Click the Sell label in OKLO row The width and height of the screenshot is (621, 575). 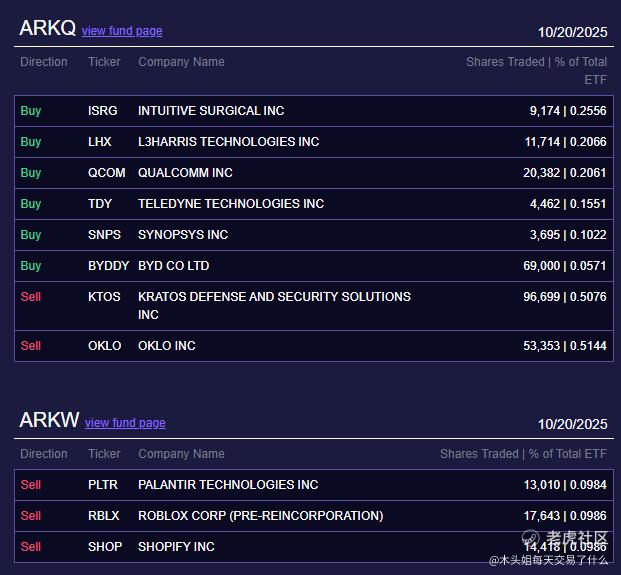tap(31, 346)
